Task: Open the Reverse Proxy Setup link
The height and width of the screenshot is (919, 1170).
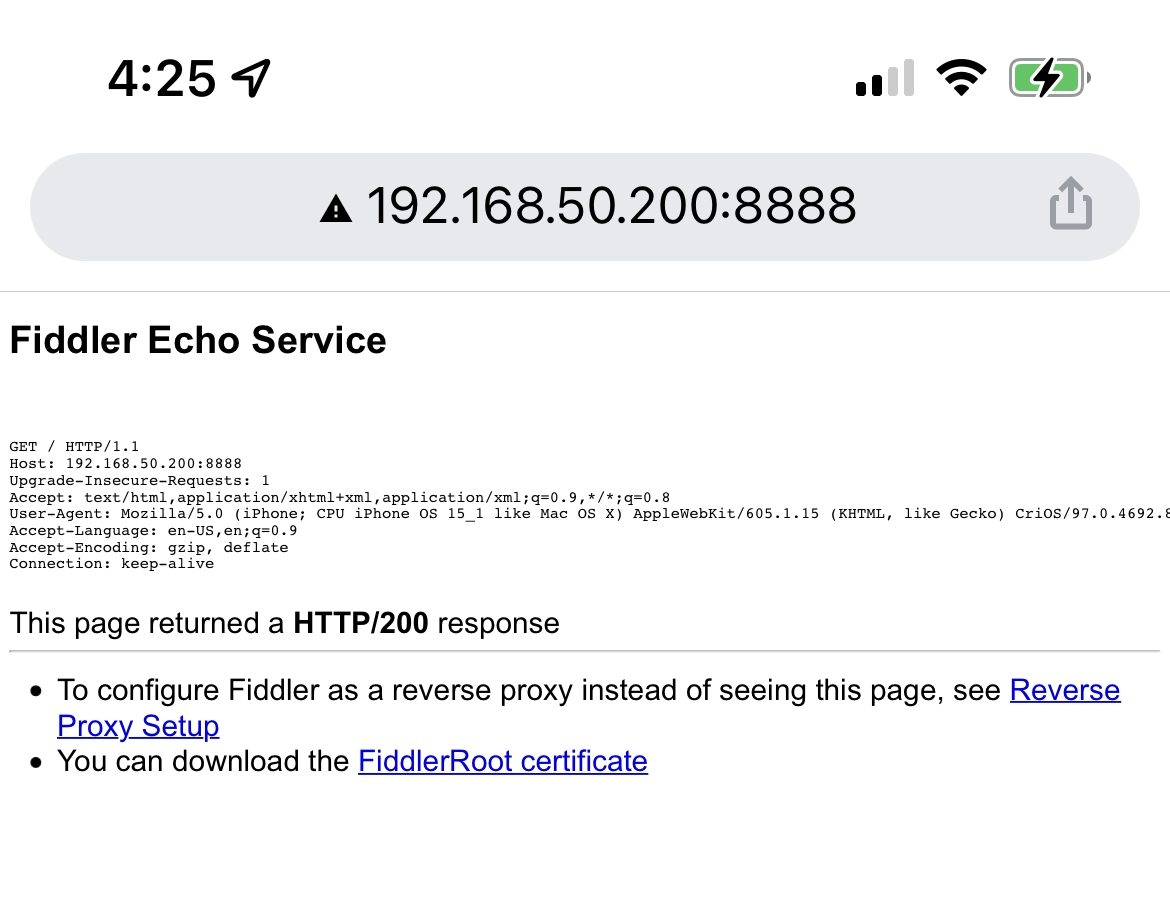Action: 1064,690
